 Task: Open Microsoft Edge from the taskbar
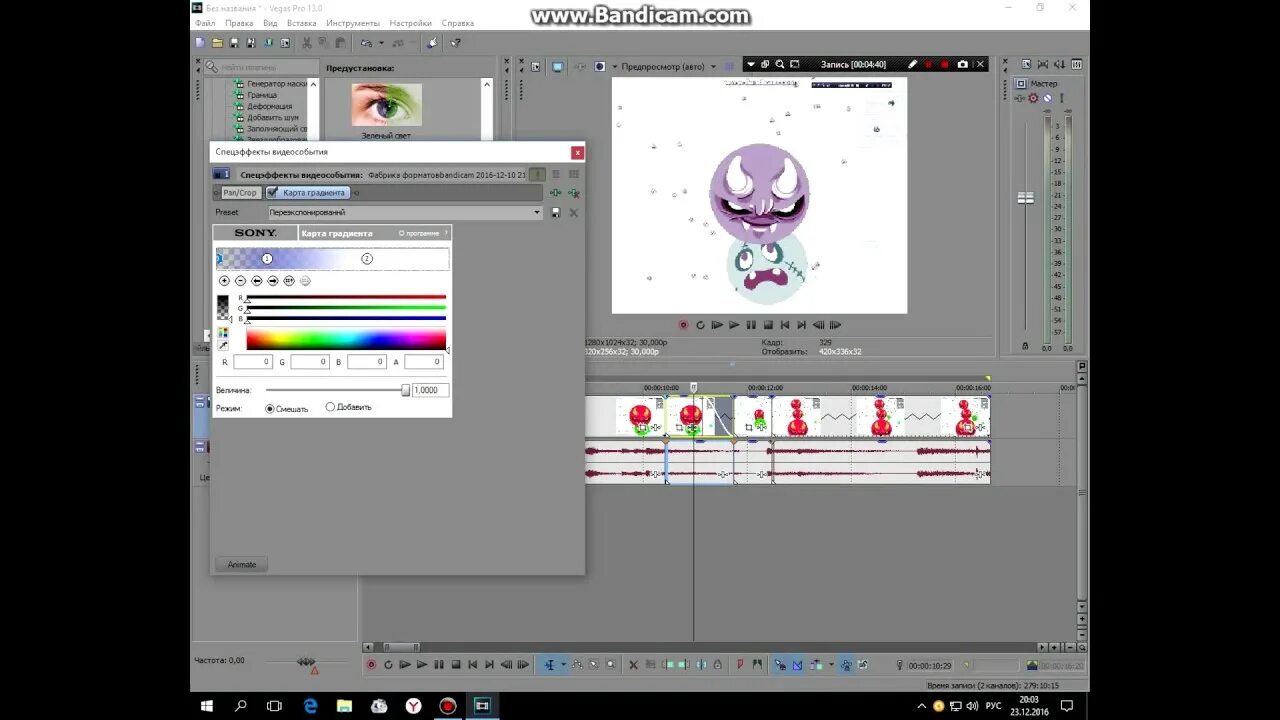310,706
